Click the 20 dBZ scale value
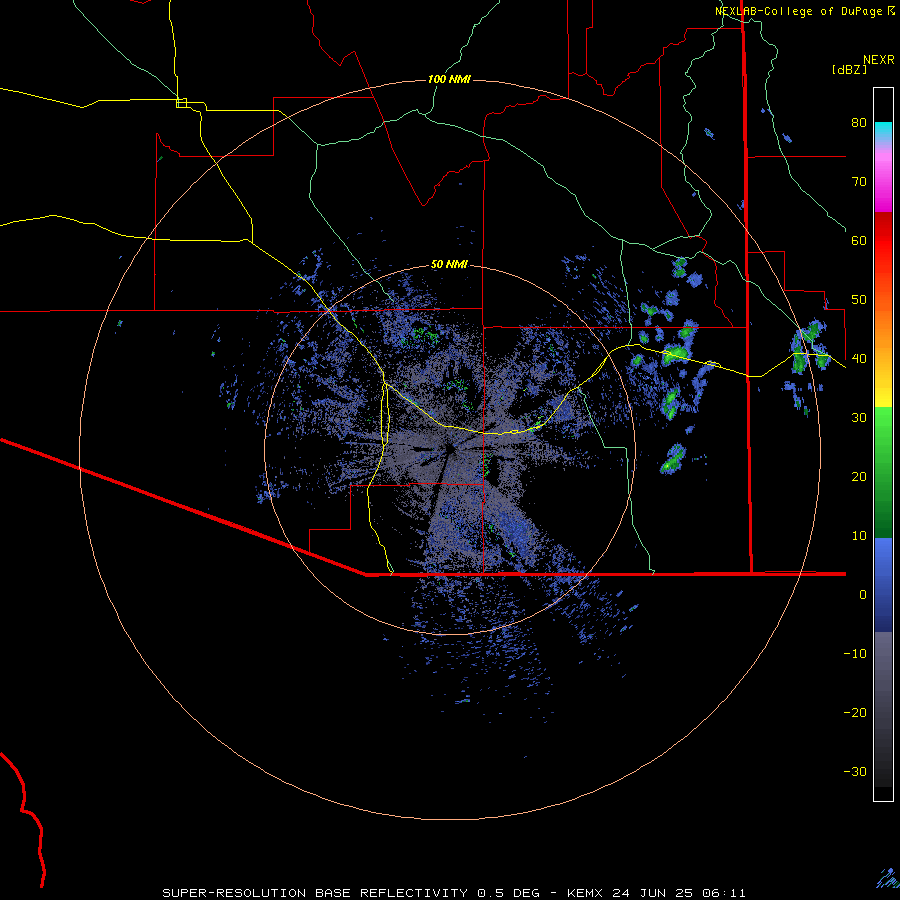Image resolution: width=900 pixels, height=900 pixels. pyautogui.click(x=859, y=476)
